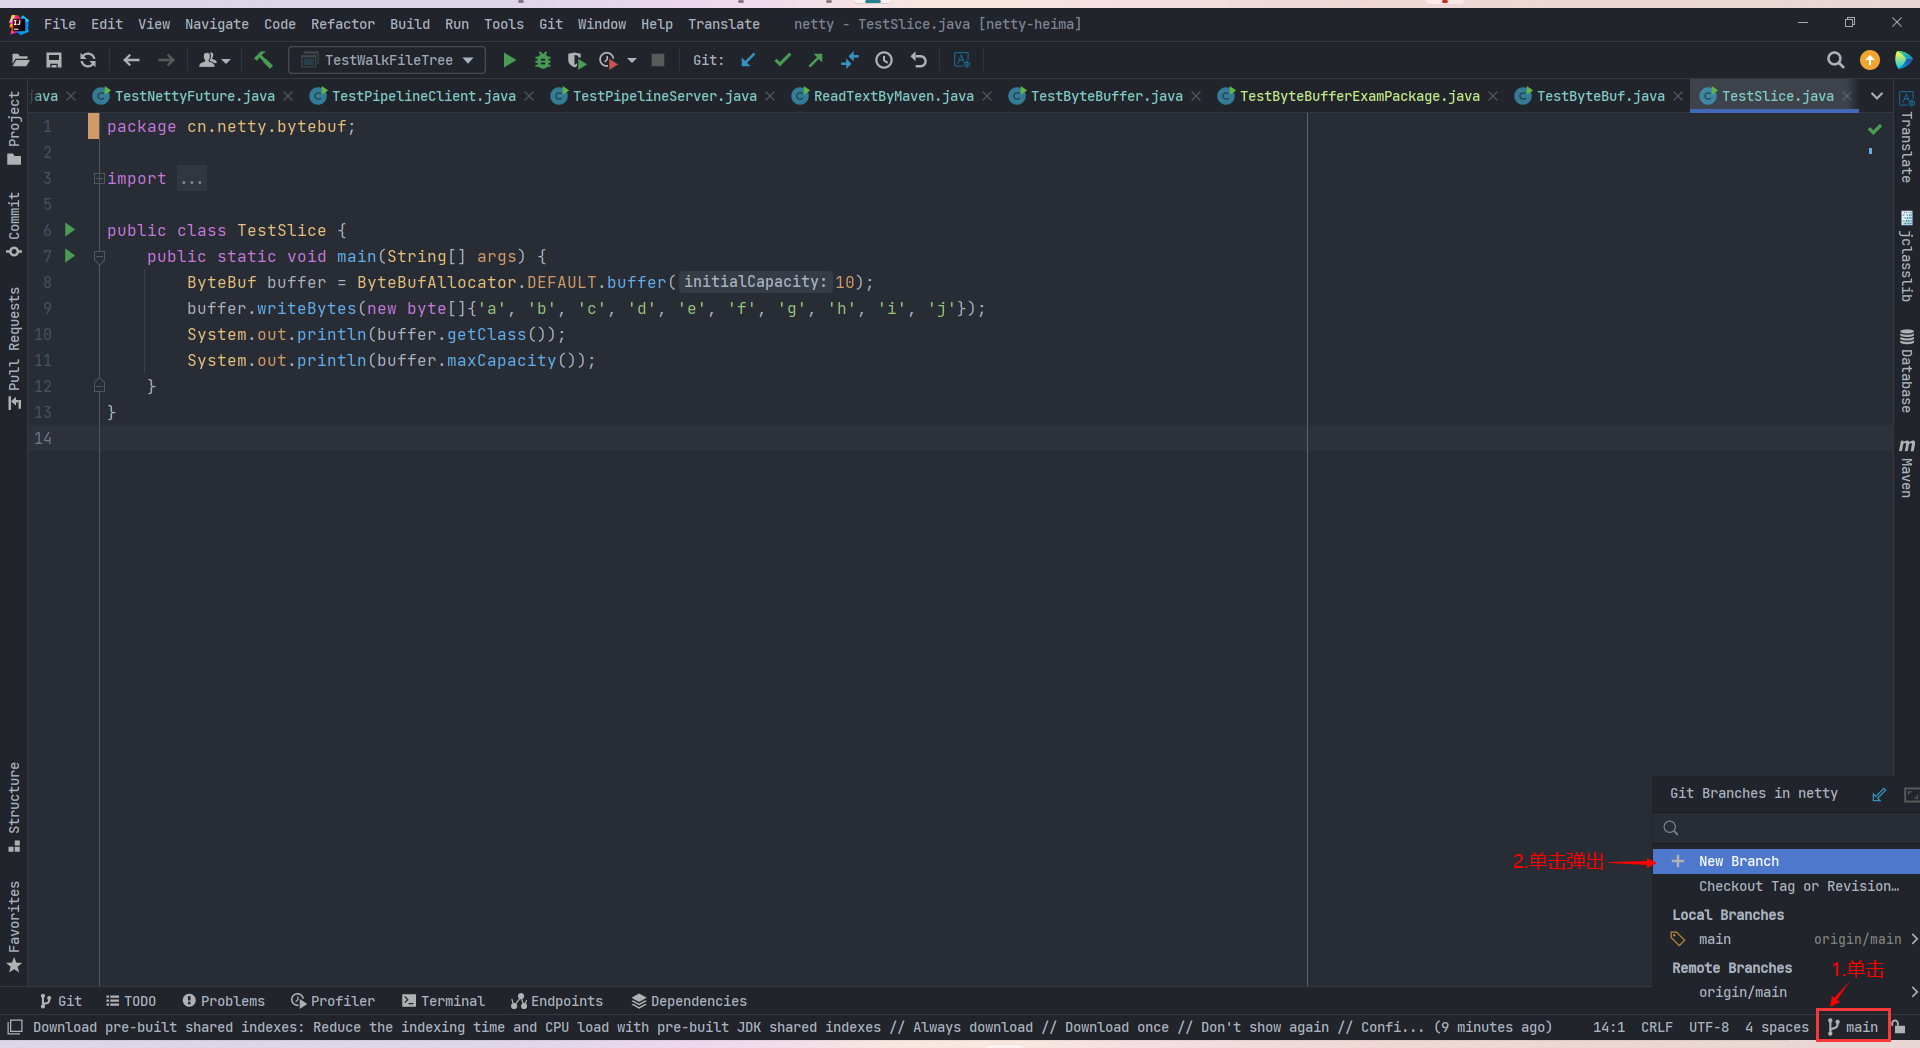Image resolution: width=1920 pixels, height=1048 pixels.
Task: Click the green inspection checkmark in editor
Action: [1875, 128]
